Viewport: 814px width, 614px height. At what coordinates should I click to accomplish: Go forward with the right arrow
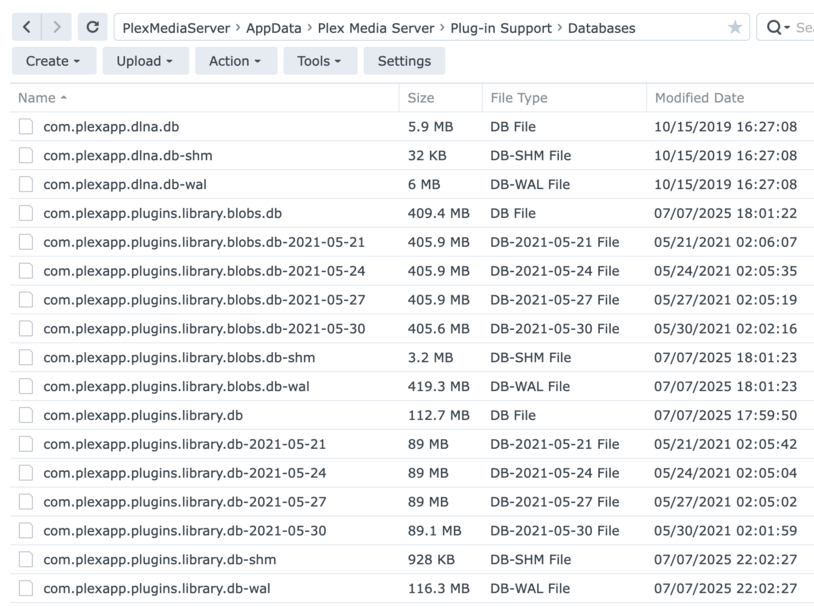tap(57, 27)
